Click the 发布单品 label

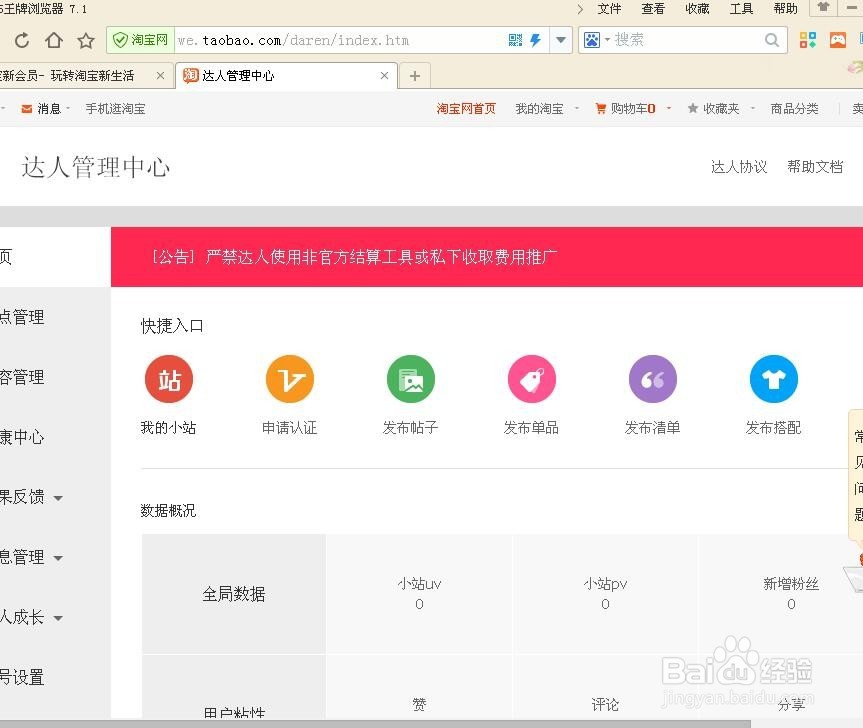(x=531, y=428)
